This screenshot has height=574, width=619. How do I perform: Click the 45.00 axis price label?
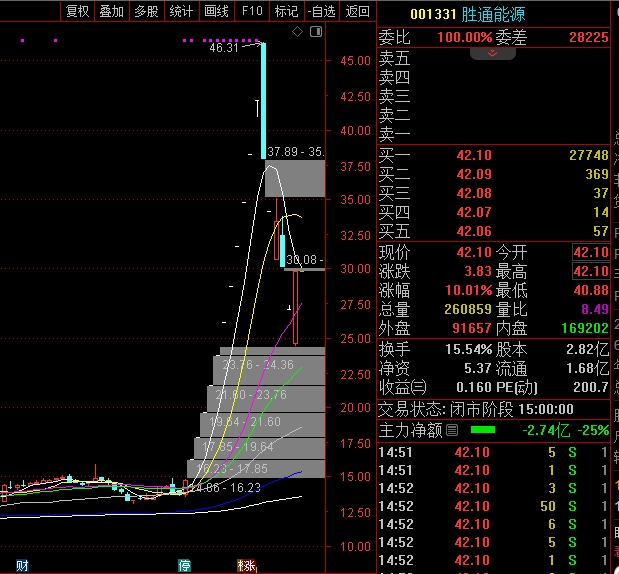[355, 61]
